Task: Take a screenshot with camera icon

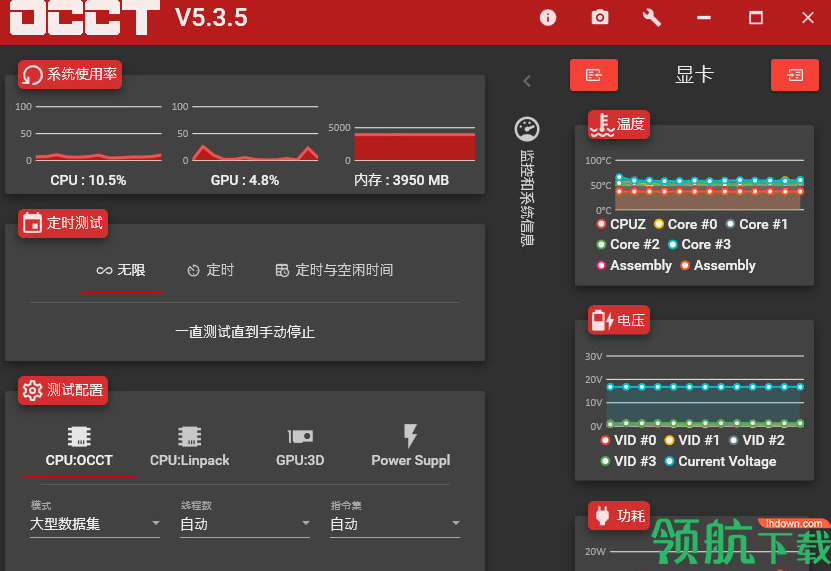Action: pyautogui.click(x=599, y=17)
